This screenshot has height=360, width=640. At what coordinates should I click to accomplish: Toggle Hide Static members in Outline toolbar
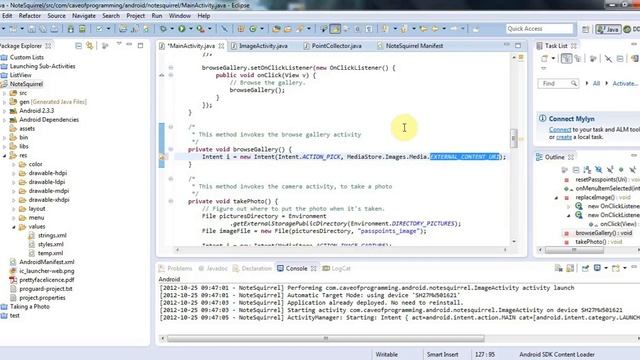click(610, 169)
